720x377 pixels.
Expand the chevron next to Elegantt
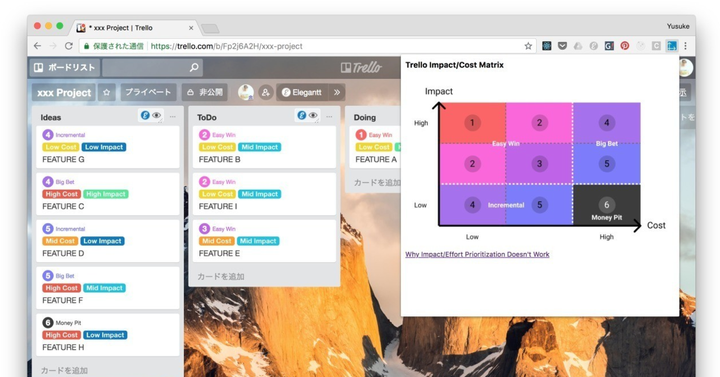coord(337,92)
